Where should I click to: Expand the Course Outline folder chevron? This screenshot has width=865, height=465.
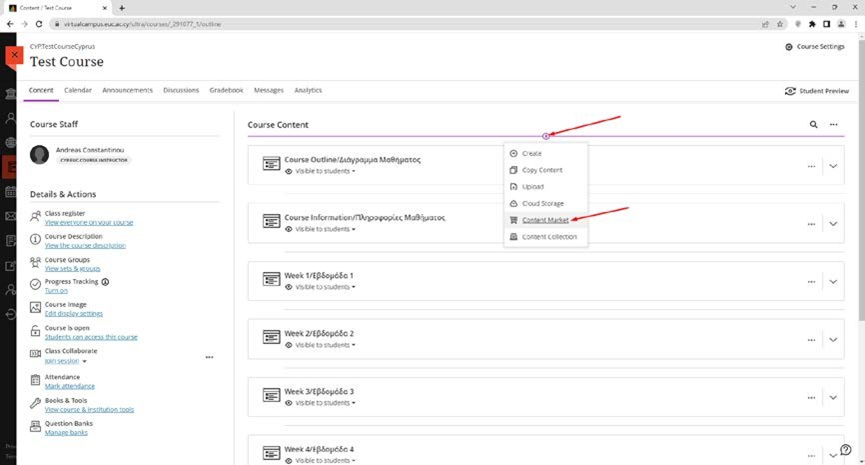pyautogui.click(x=833, y=166)
